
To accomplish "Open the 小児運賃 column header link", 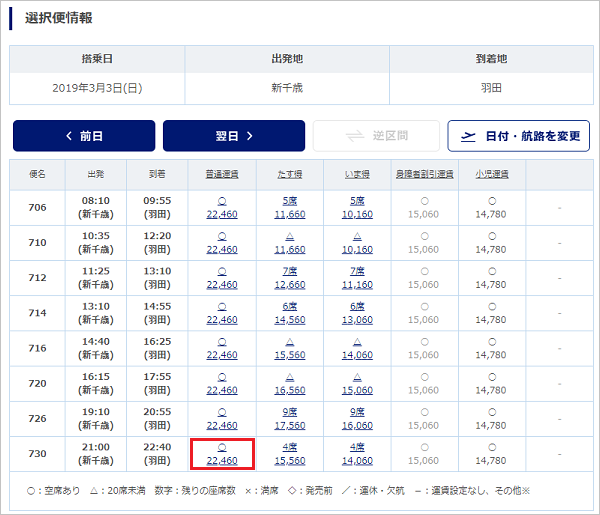I will [x=493, y=174].
